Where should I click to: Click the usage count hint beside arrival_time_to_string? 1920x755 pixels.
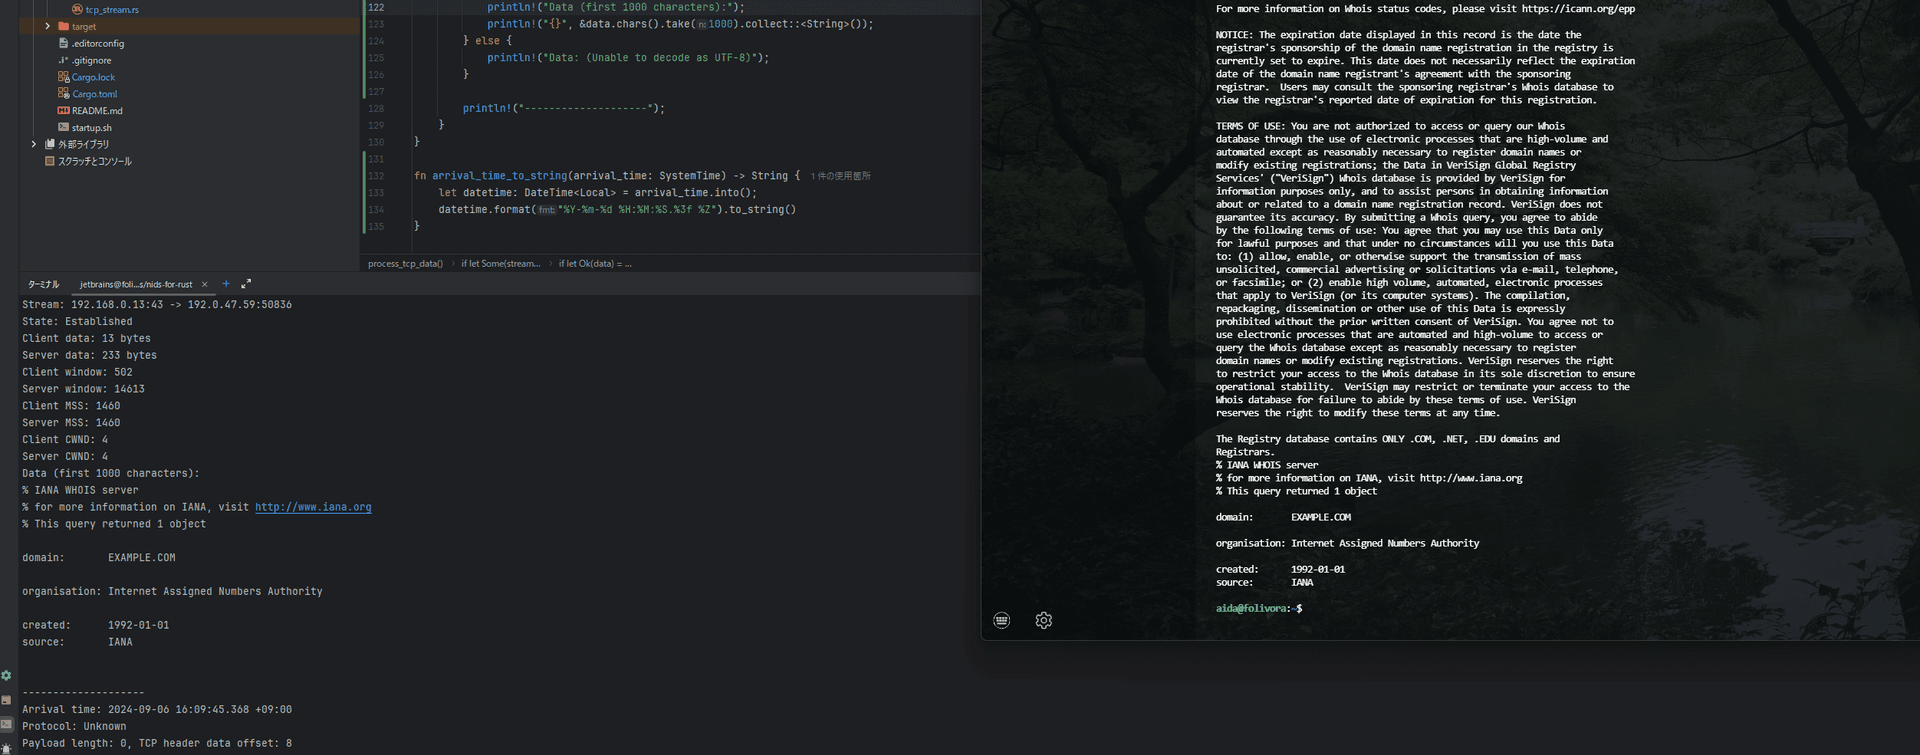[840, 176]
